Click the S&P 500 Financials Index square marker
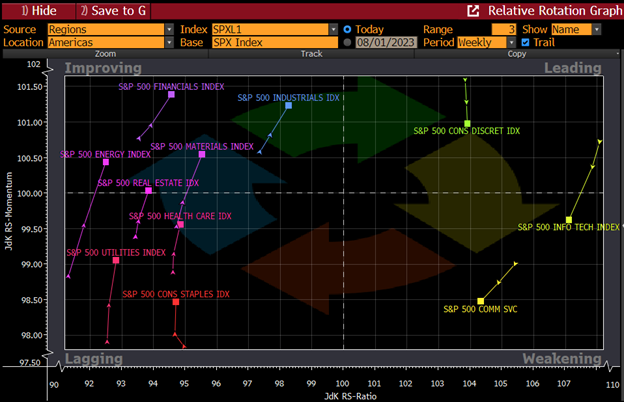 (x=172, y=94)
